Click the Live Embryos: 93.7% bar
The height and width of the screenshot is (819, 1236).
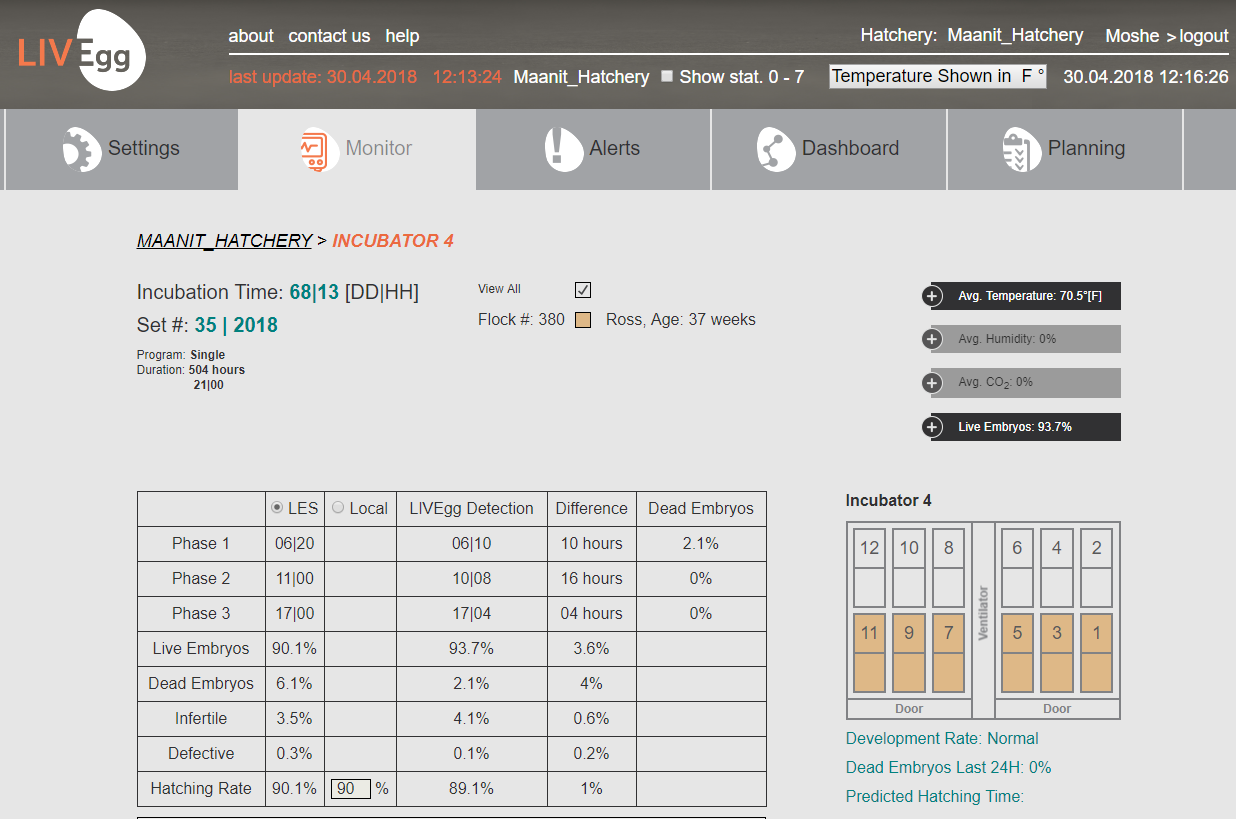[1026, 427]
